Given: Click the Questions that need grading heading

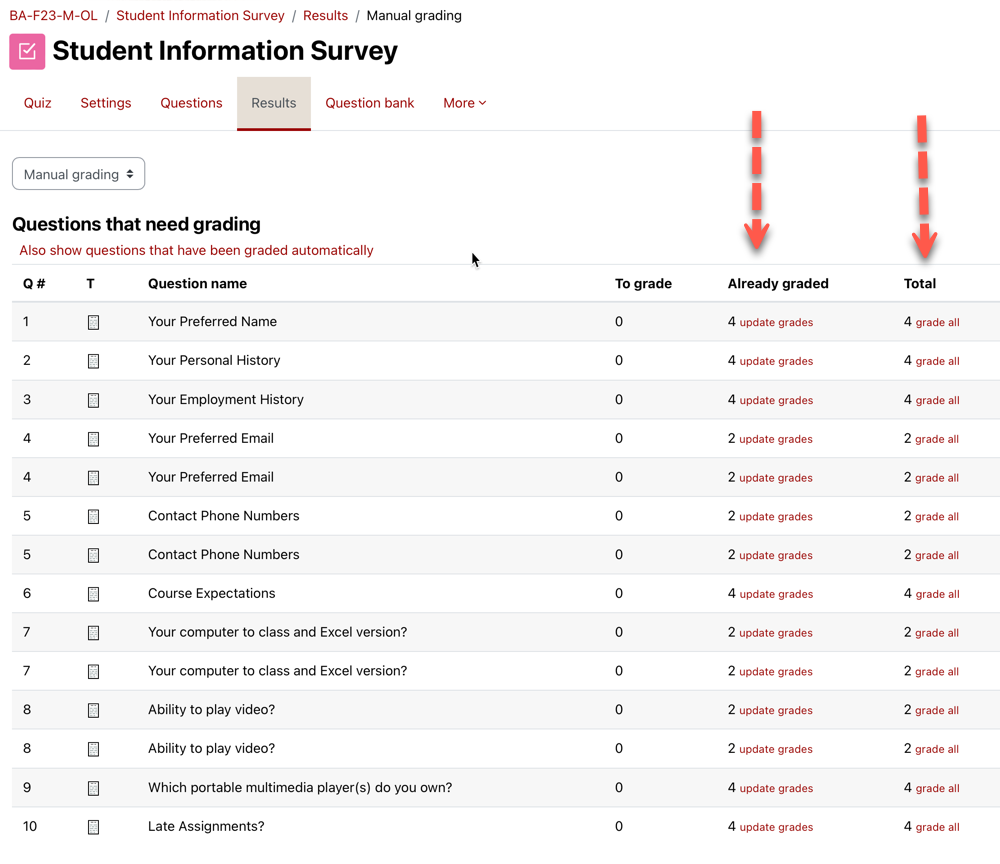Looking at the screenshot, I should tap(136, 224).
